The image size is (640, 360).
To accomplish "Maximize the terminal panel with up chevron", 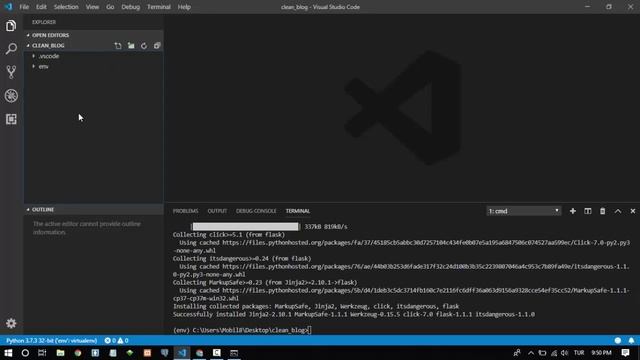I will (x=618, y=211).
